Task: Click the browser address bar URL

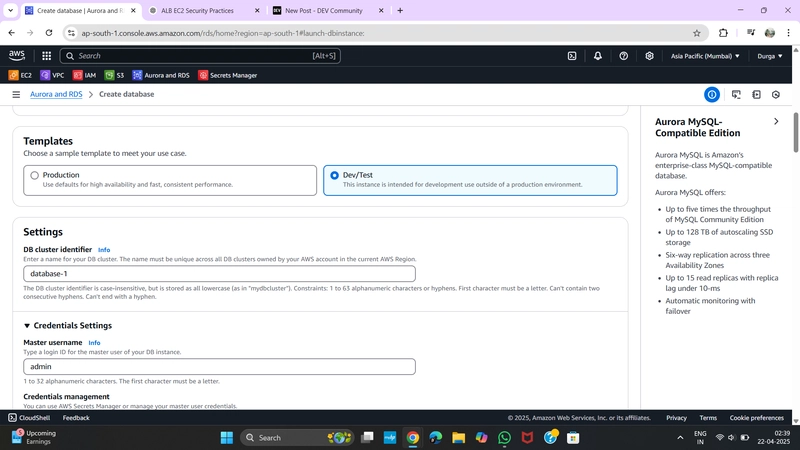Action: point(223,33)
